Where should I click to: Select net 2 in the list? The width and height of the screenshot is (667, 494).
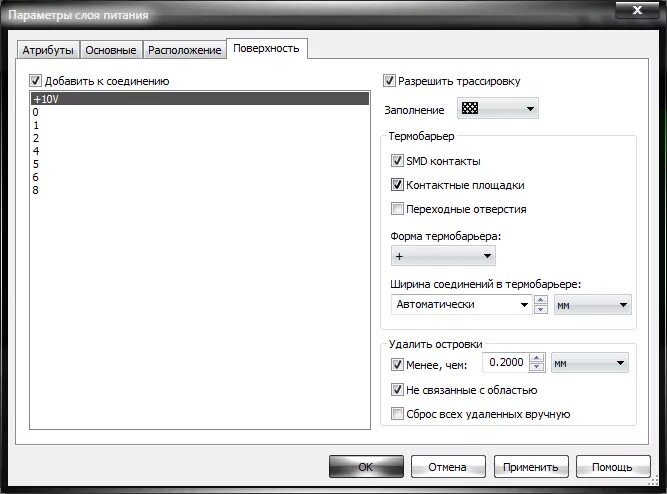click(200, 138)
